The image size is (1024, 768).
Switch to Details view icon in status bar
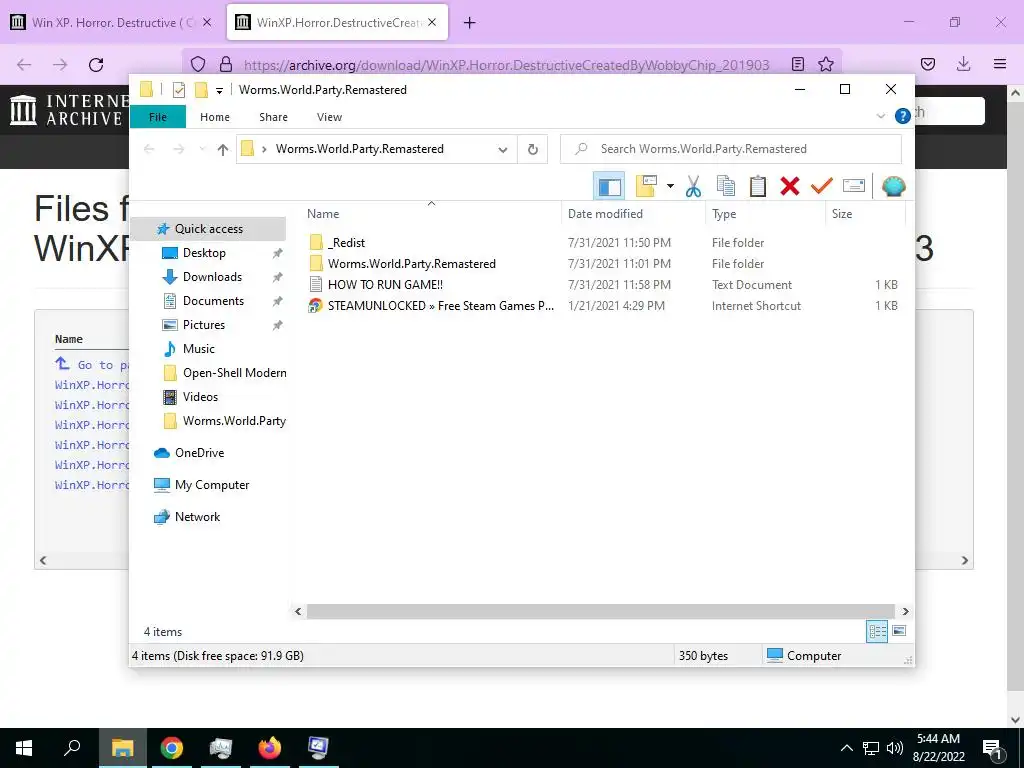(876, 632)
